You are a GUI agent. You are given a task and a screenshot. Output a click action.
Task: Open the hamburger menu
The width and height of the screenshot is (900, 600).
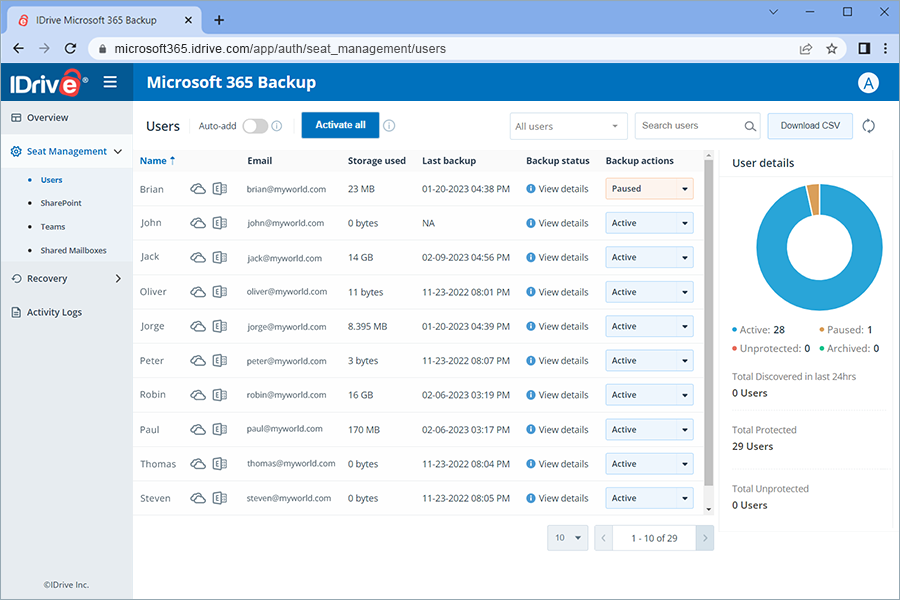(x=110, y=82)
